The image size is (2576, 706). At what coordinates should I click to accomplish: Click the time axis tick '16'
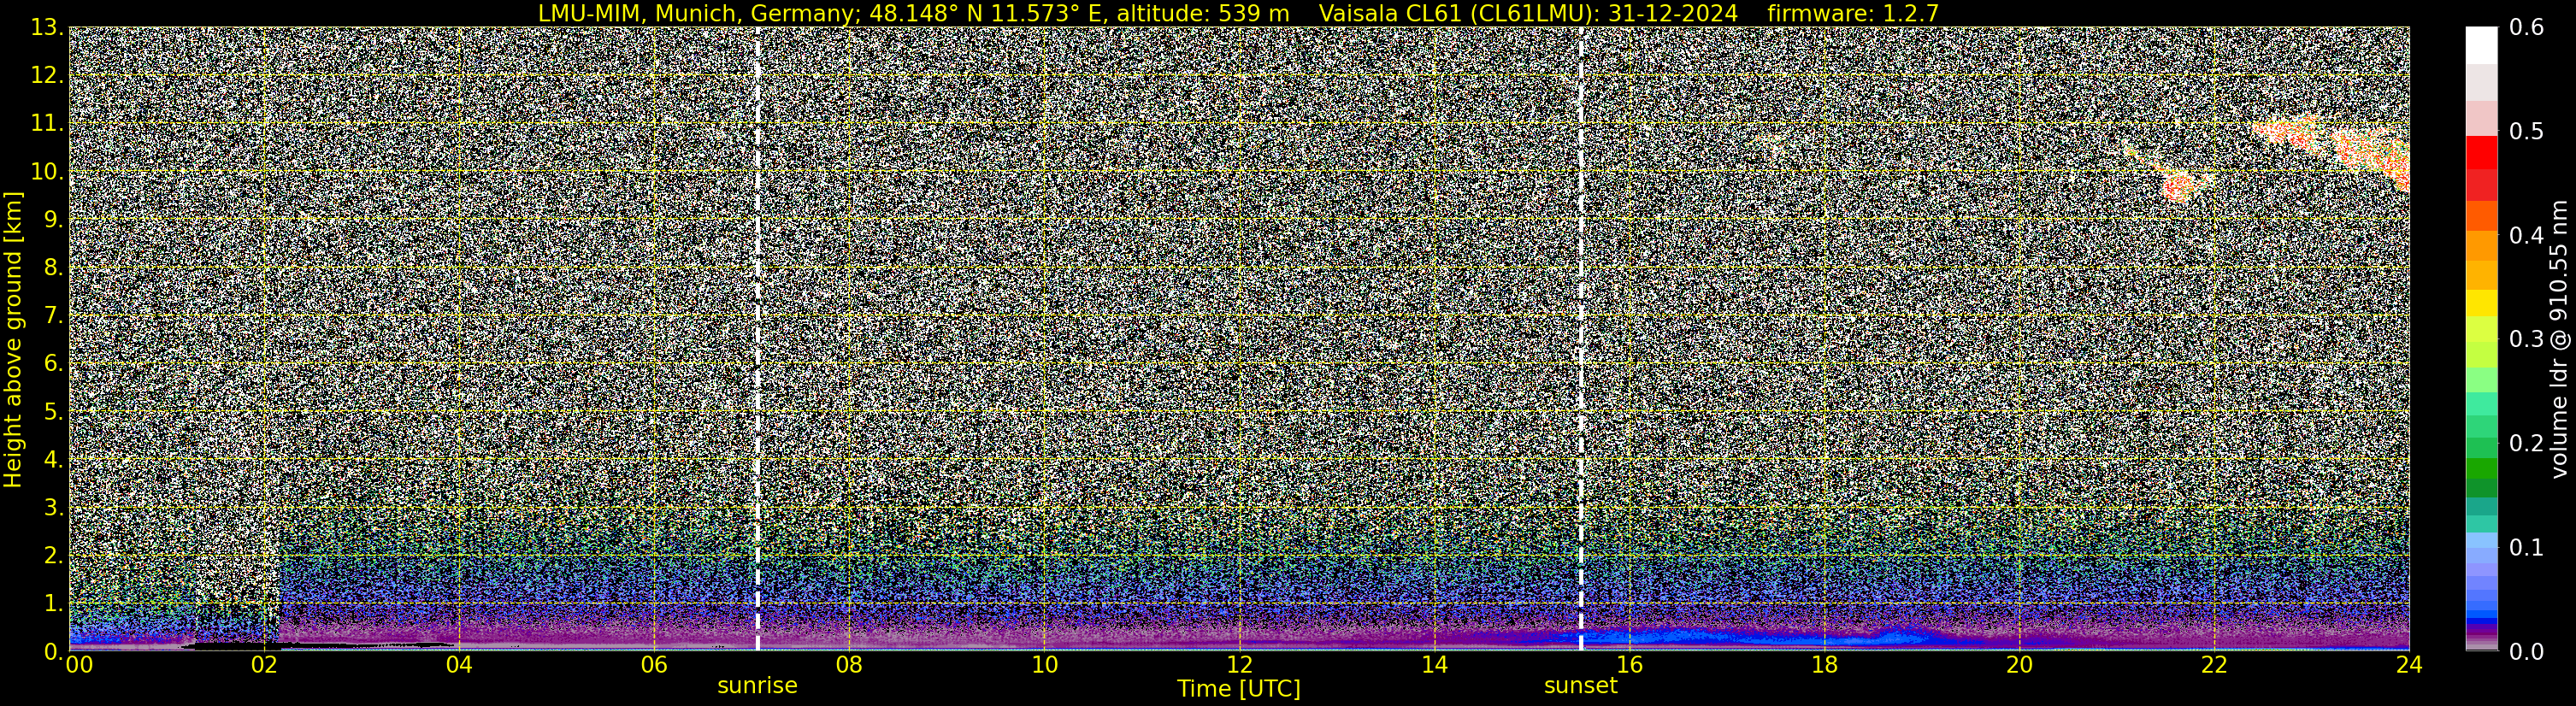tap(1629, 665)
